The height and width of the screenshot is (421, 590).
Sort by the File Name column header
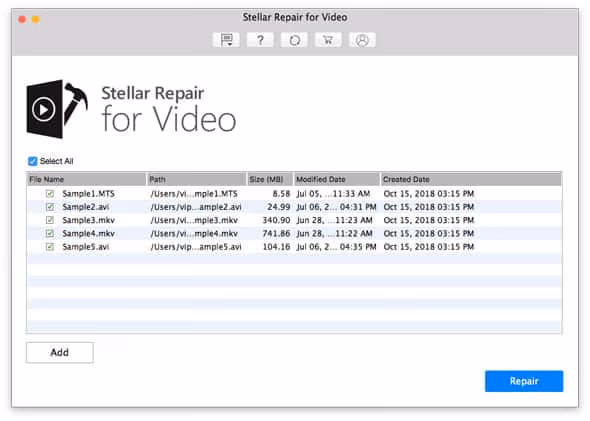click(86, 179)
